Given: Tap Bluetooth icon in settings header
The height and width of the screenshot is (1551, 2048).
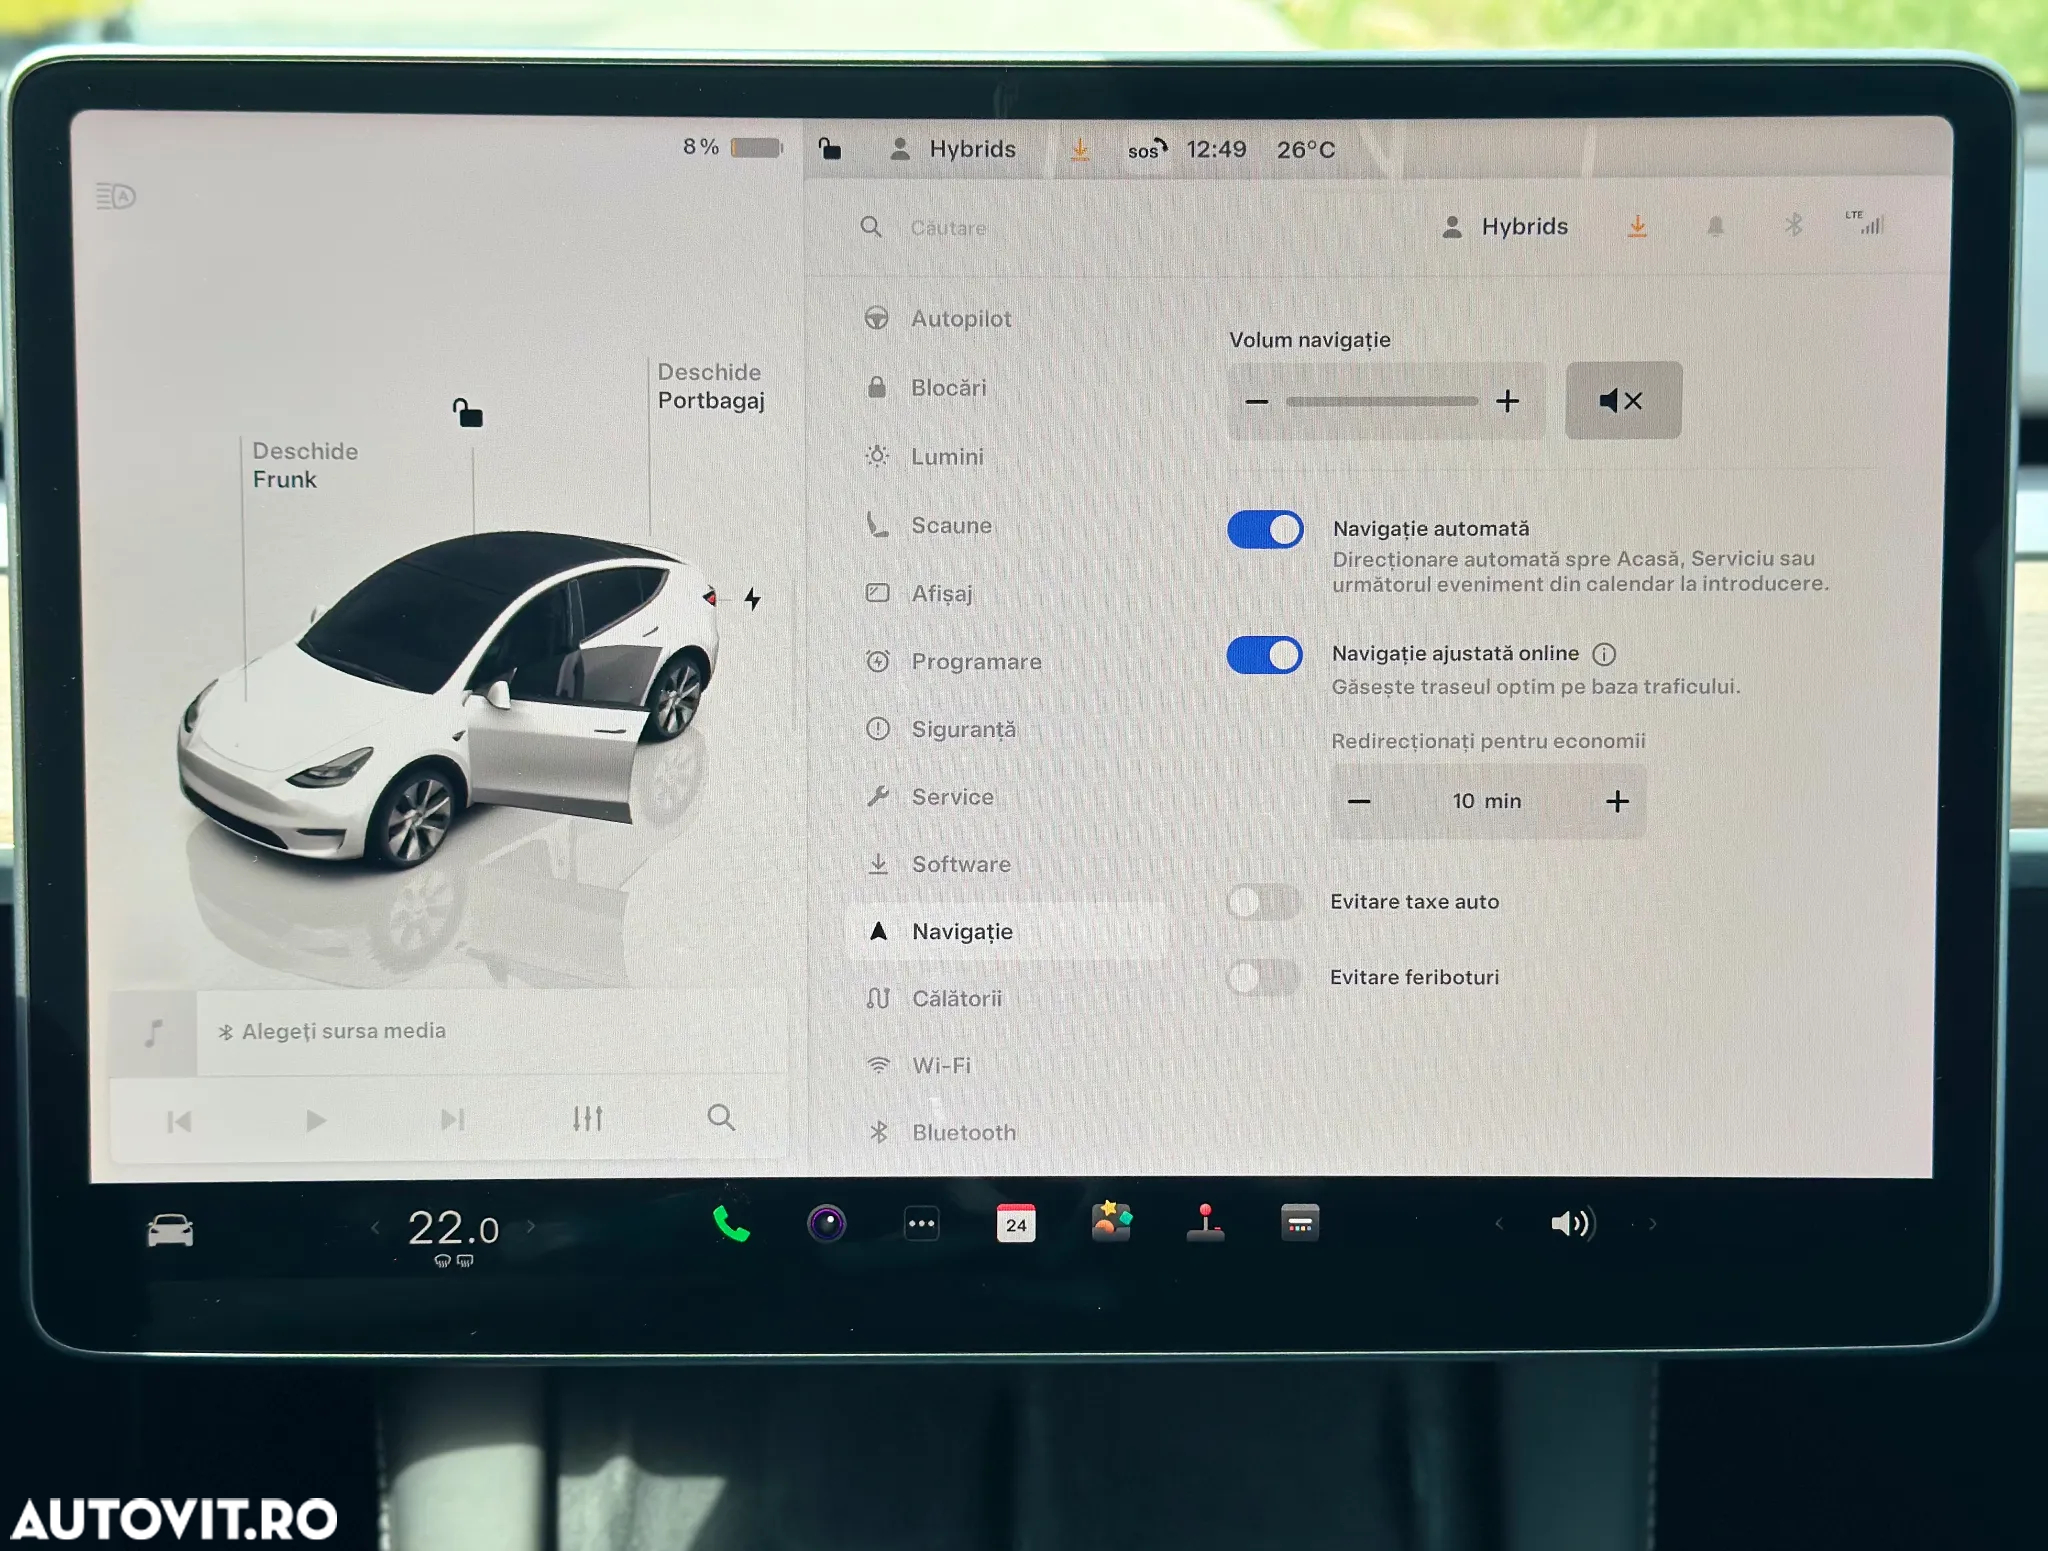Looking at the screenshot, I should coord(1793,225).
